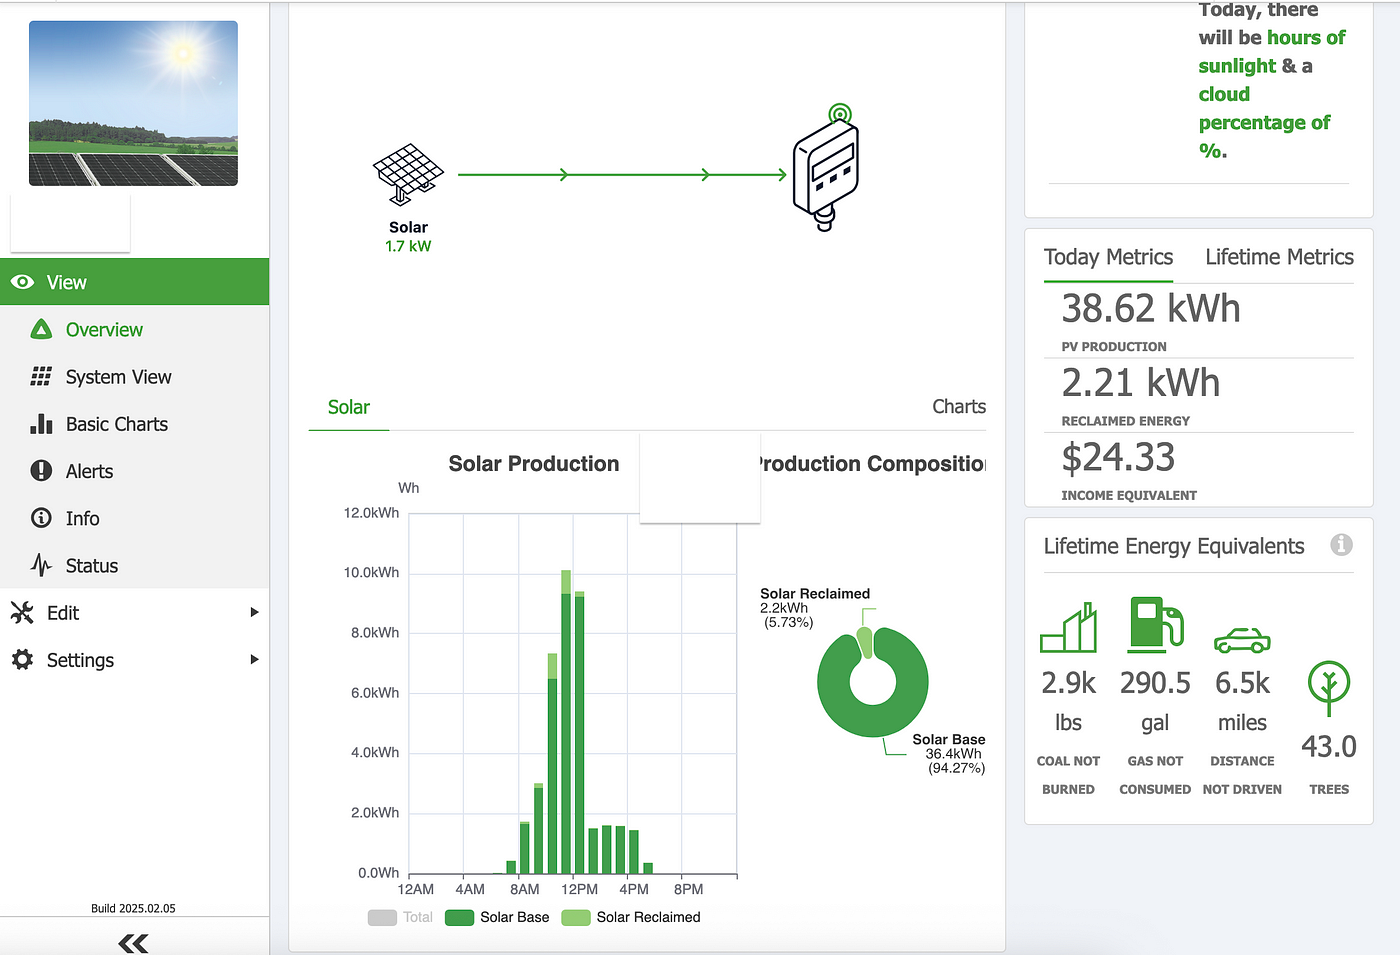The width and height of the screenshot is (1400, 955).
Task: Select the Solar tab
Action: [348, 407]
